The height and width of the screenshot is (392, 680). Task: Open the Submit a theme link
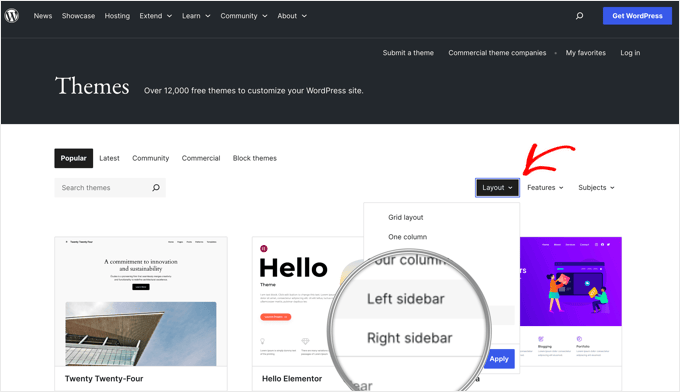408,53
